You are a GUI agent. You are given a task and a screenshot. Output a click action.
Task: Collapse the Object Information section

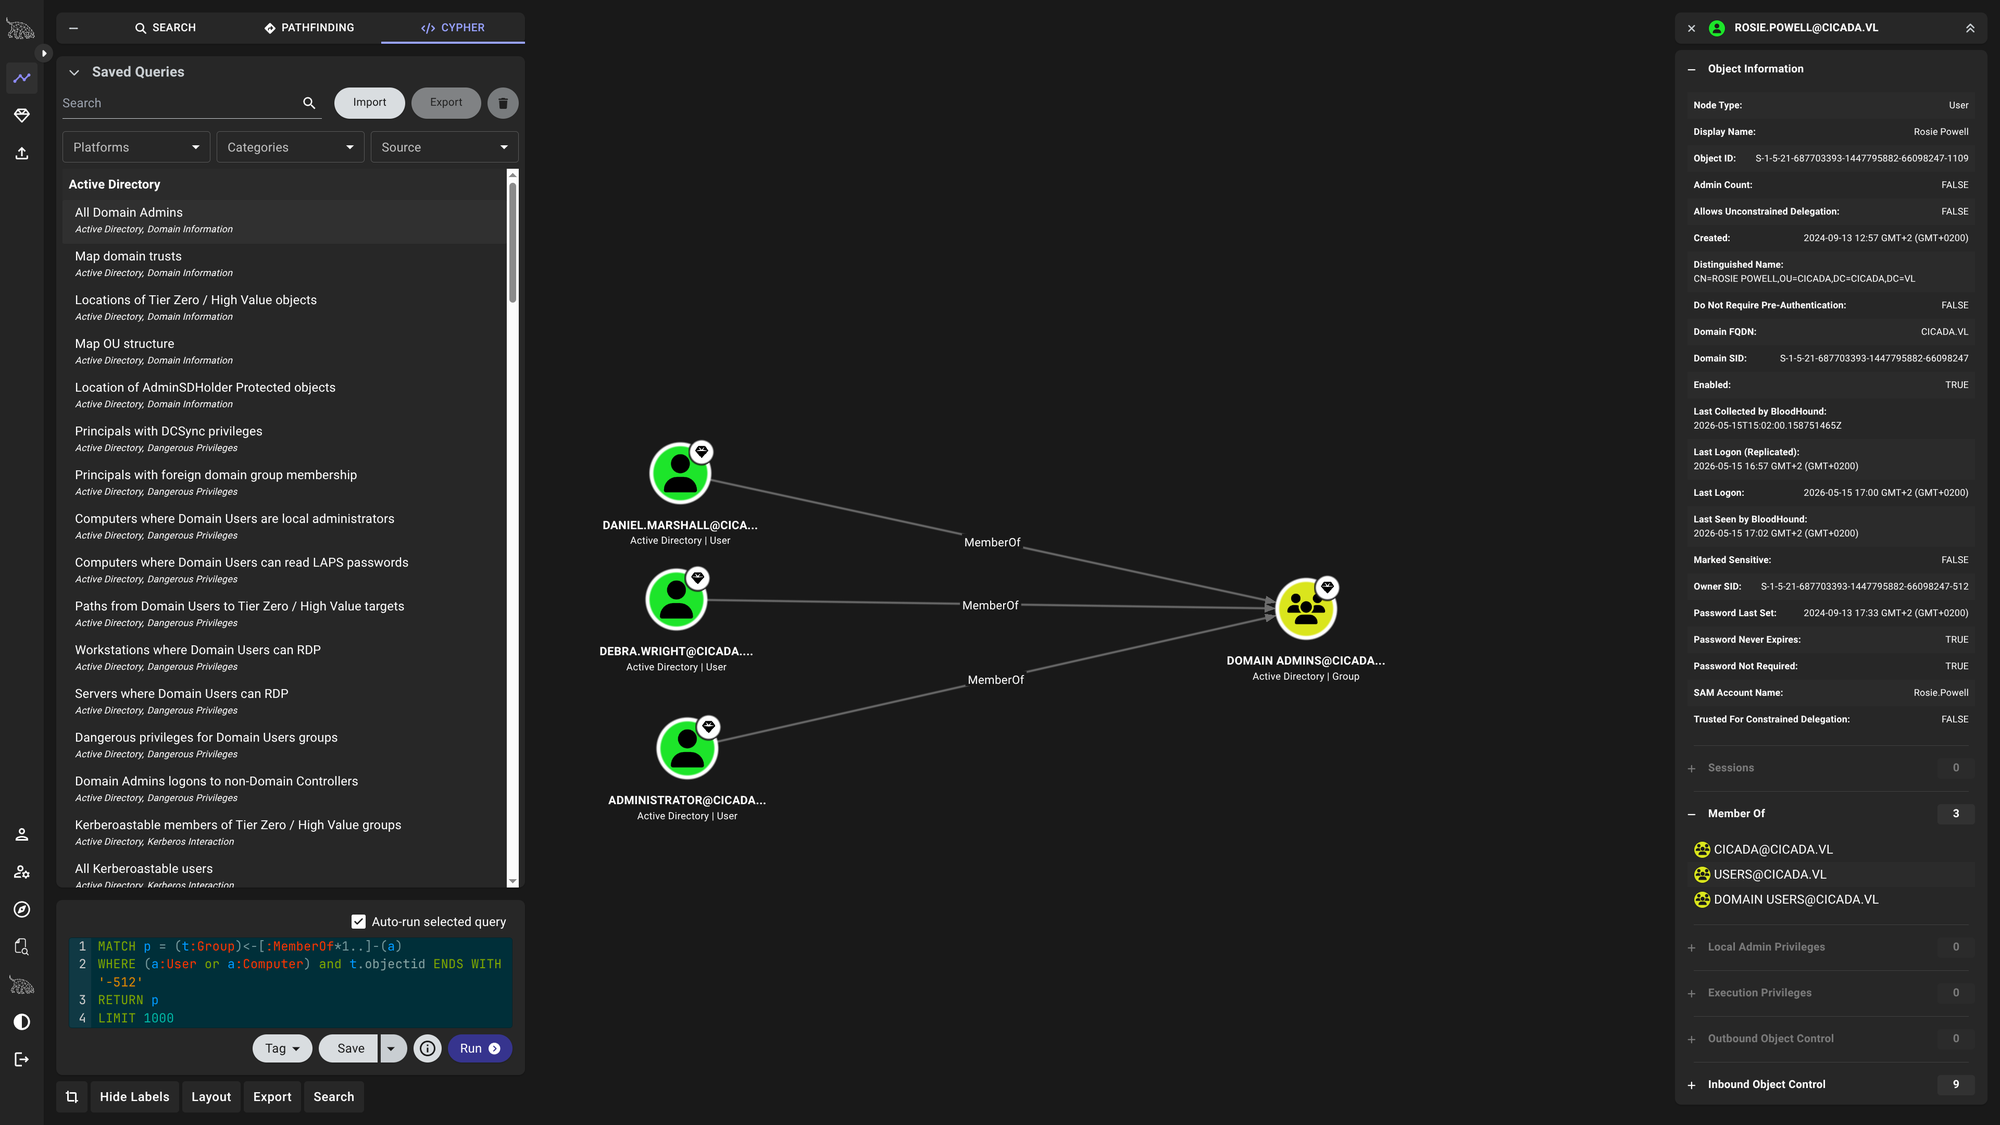[1691, 69]
